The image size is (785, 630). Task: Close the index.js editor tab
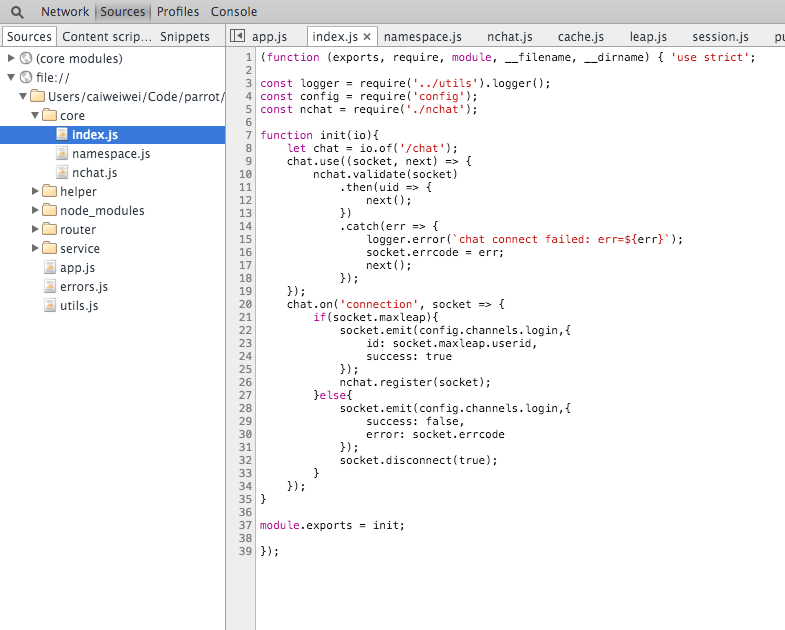[367, 37]
